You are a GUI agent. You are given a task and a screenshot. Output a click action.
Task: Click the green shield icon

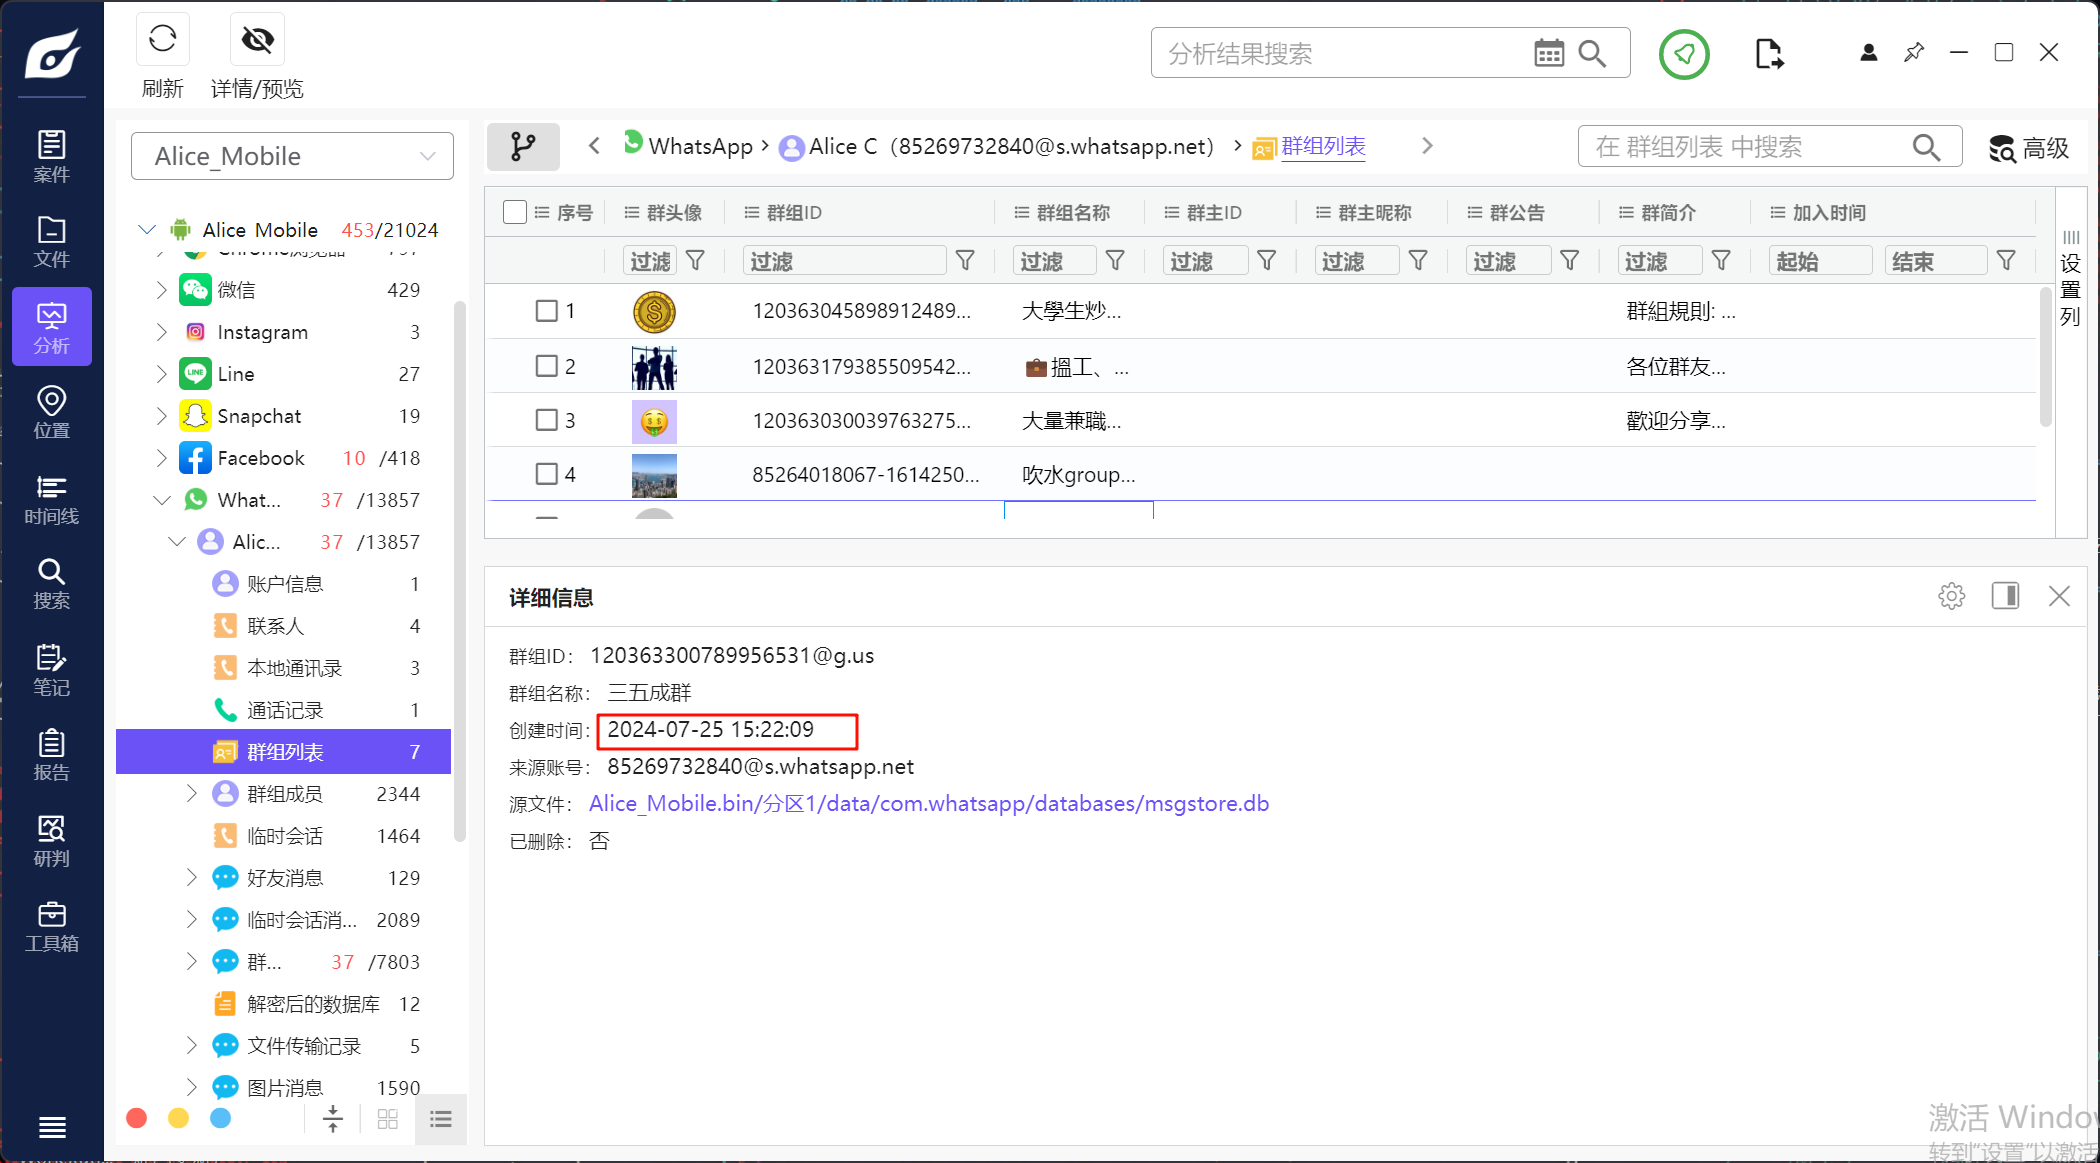click(1684, 54)
